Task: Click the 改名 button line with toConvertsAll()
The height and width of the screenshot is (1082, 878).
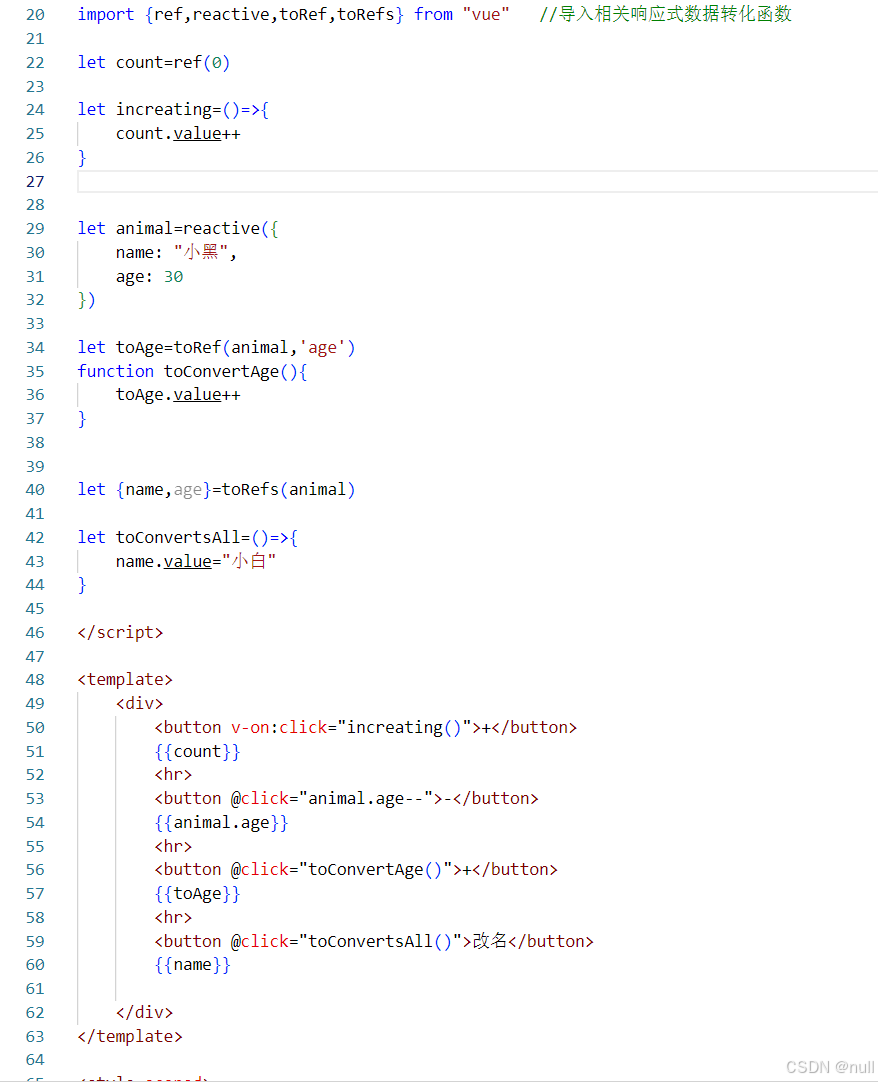Action: click(x=374, y=941)
